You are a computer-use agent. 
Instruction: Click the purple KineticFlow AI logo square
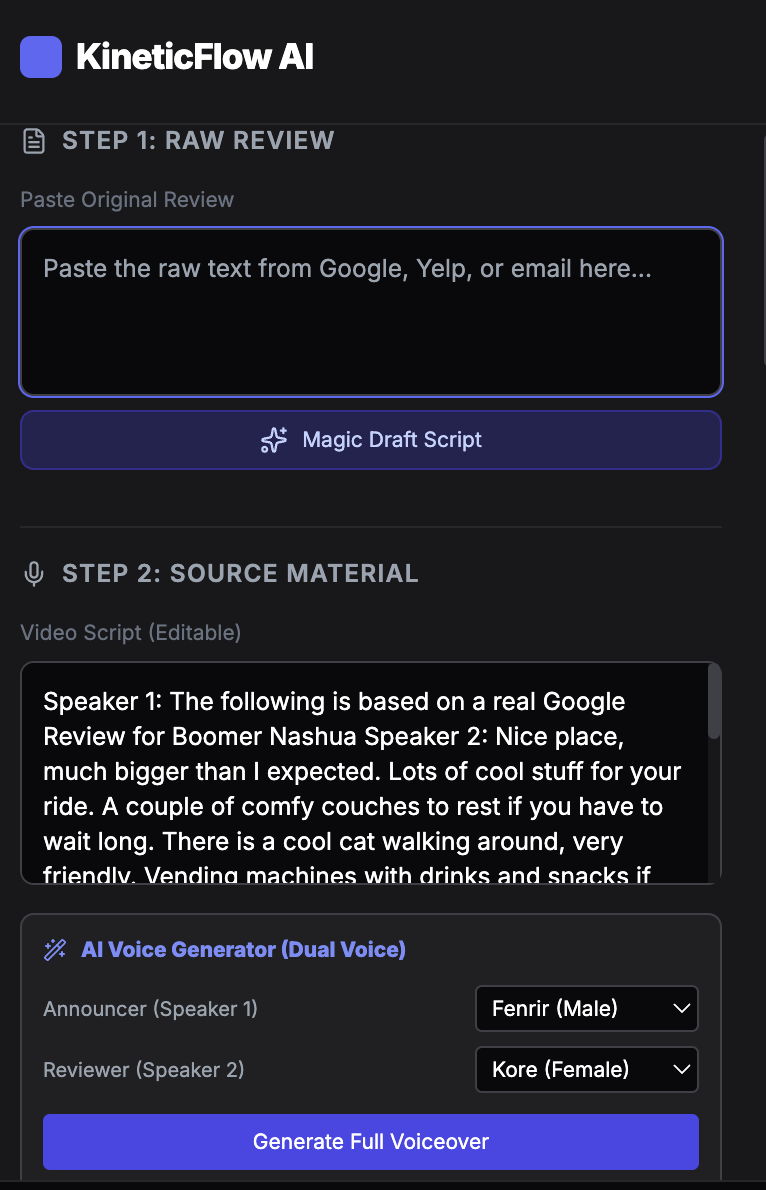point(41,57)
